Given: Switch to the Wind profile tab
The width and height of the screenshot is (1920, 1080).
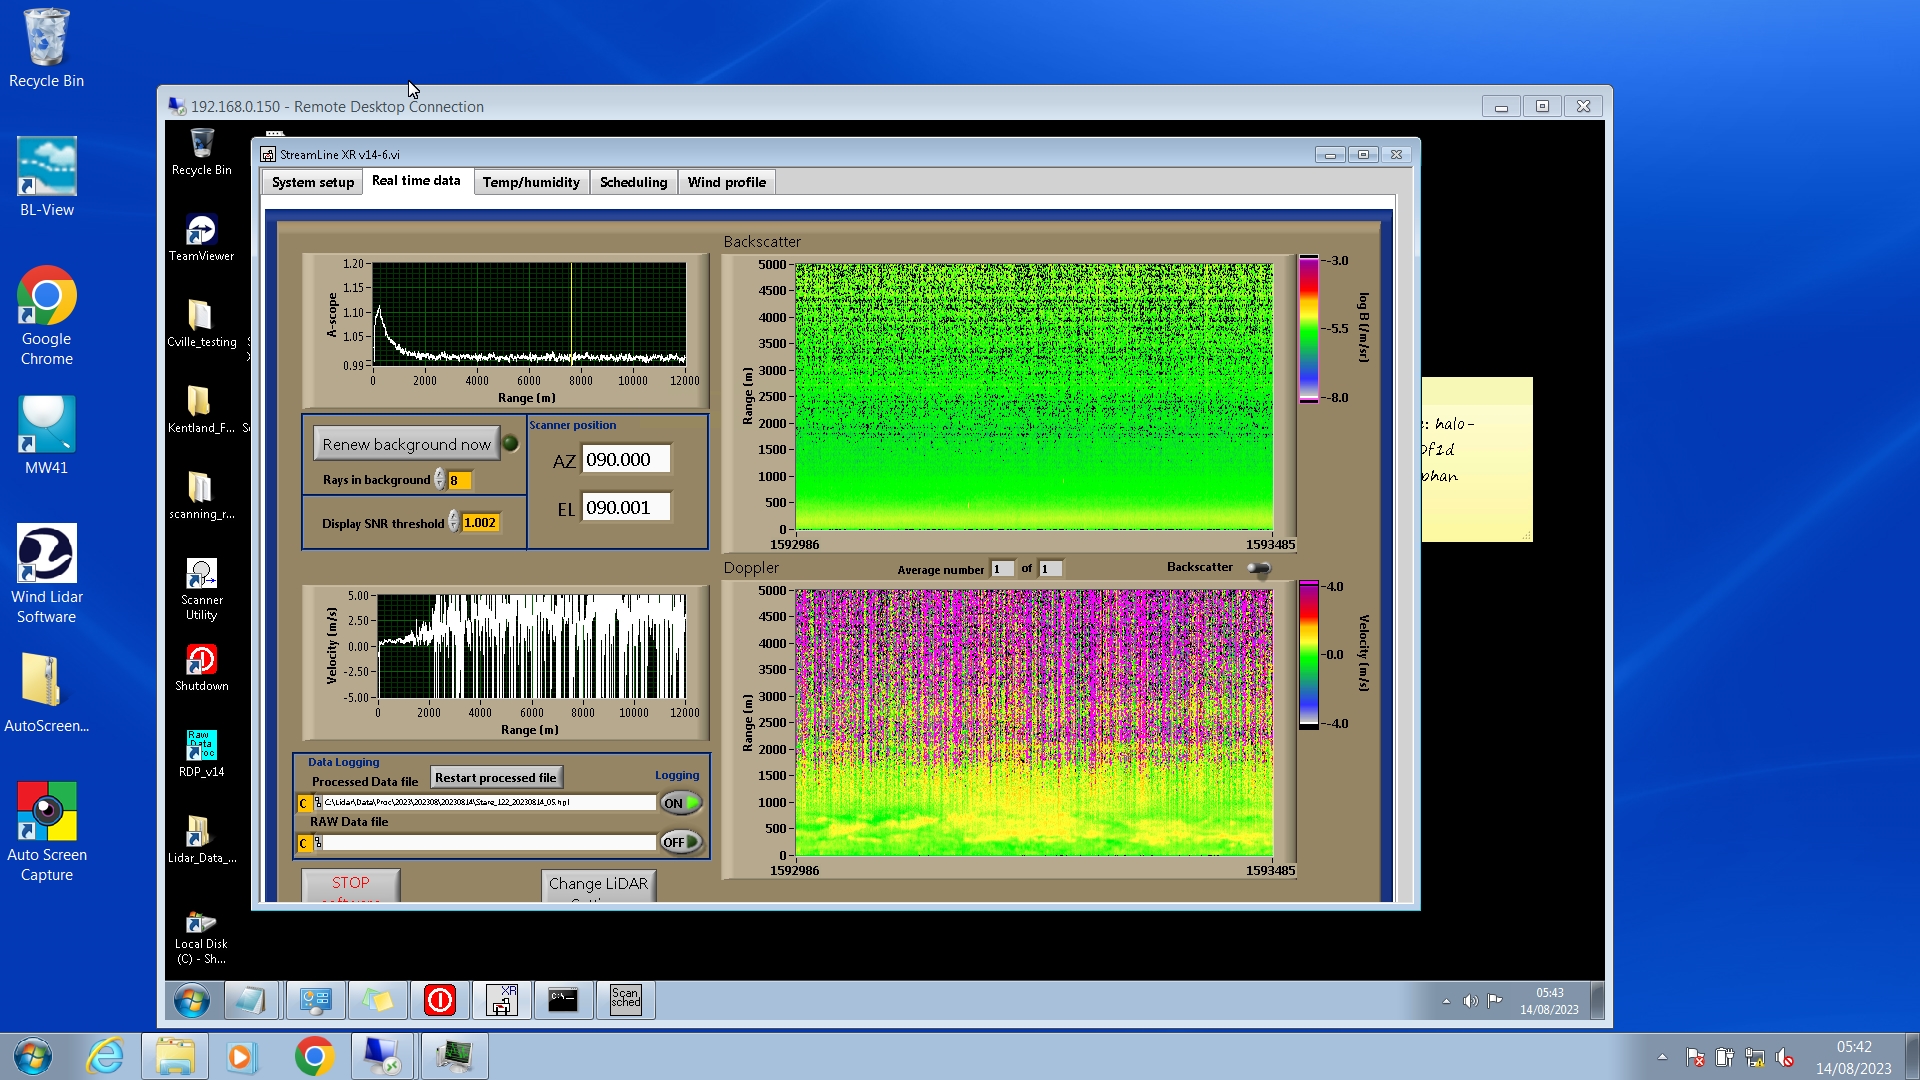Looking at the screenshot, I should pyautogui.click(x=726, y=182).
